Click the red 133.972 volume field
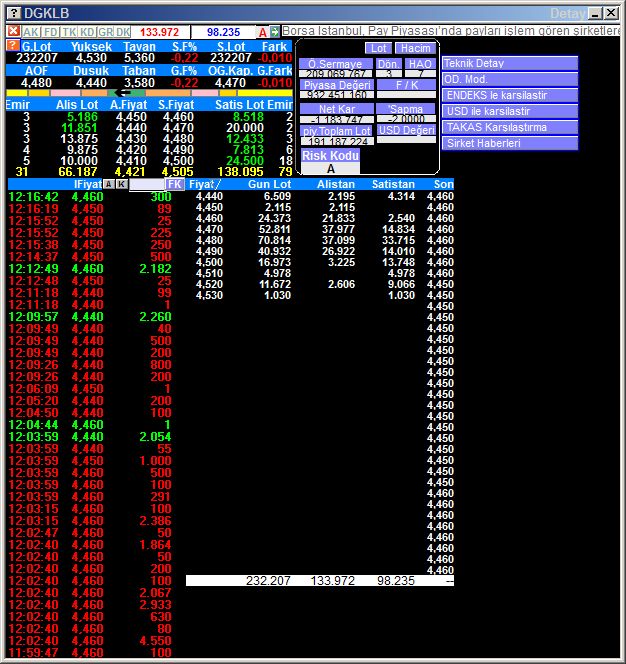The width and height of the screenshot is (626, 664). tap(160, 32)
